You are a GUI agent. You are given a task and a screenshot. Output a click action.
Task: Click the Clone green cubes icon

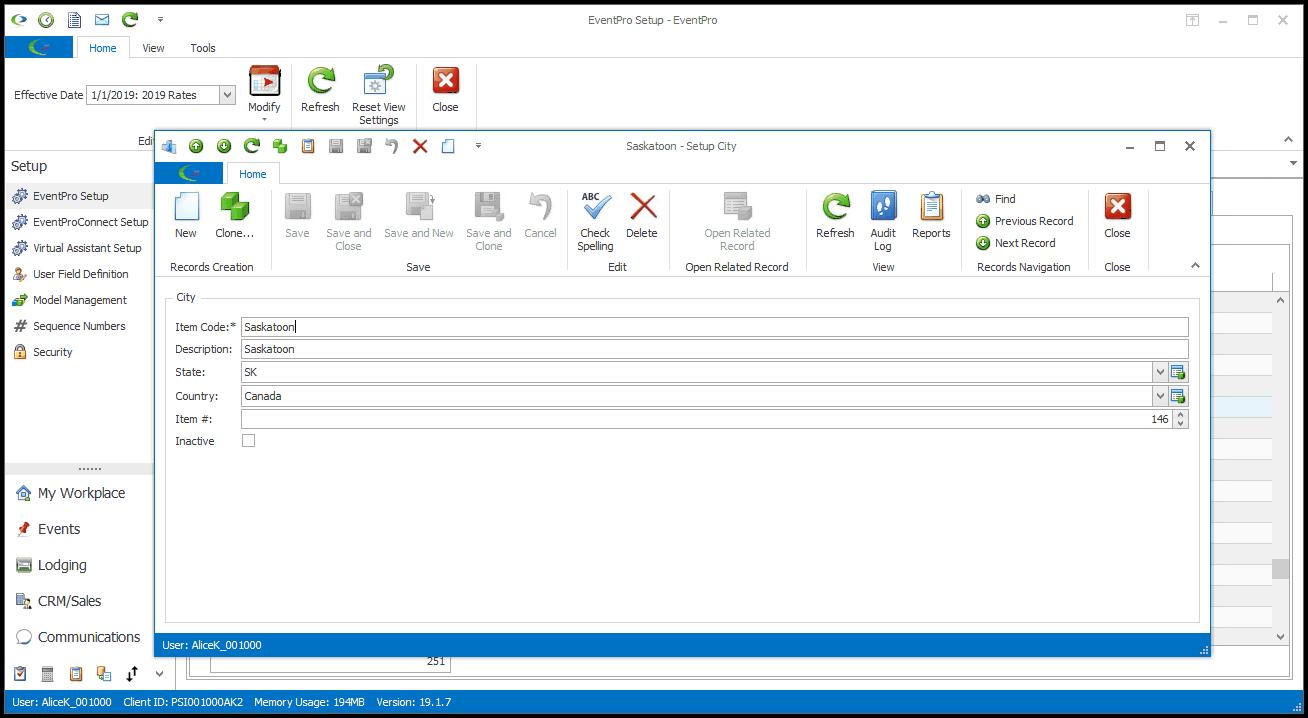pos(235,216)
